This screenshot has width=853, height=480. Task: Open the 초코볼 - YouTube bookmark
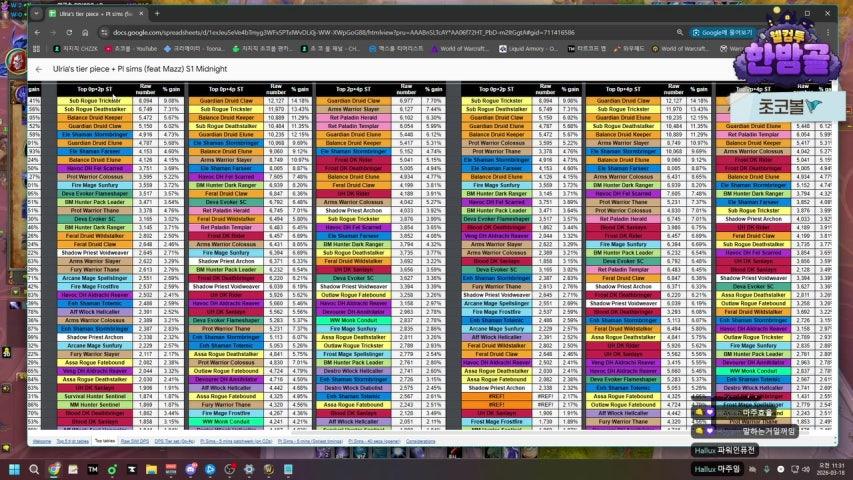(x=131, y=48)
